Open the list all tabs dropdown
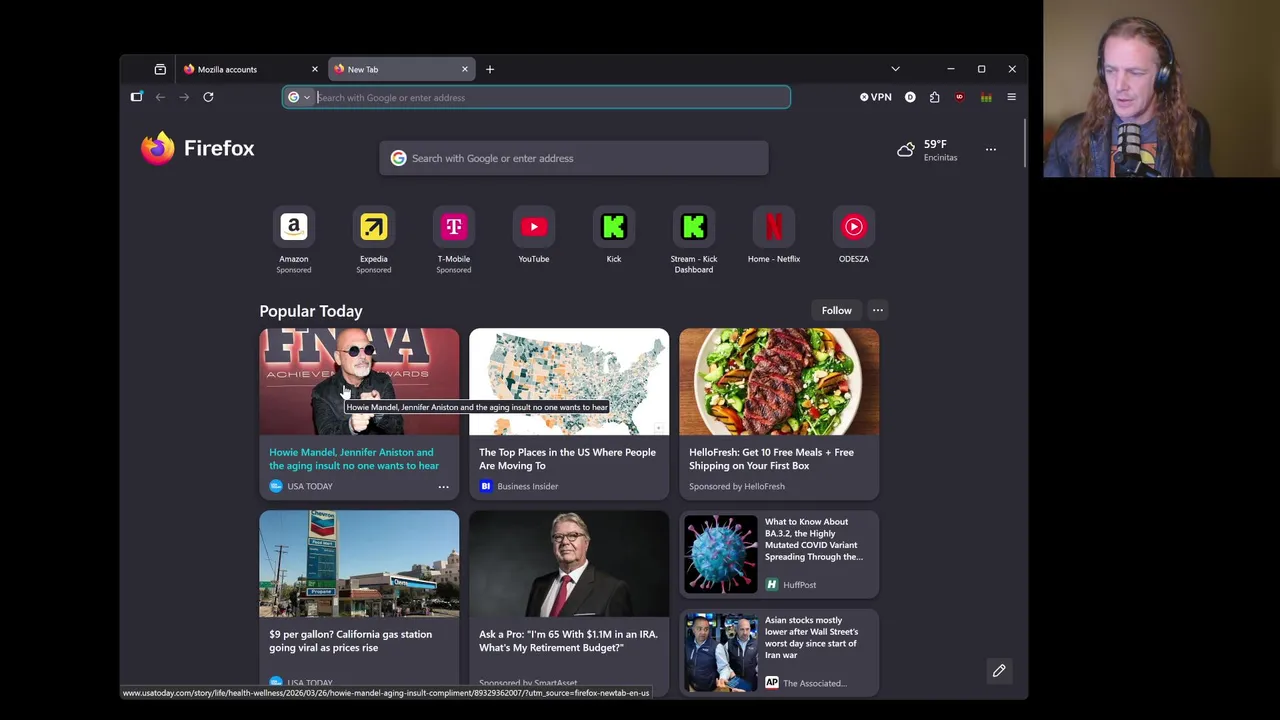Image resolution: width=1280 pixels, height=720 pixels. click(x=895, y=69)
